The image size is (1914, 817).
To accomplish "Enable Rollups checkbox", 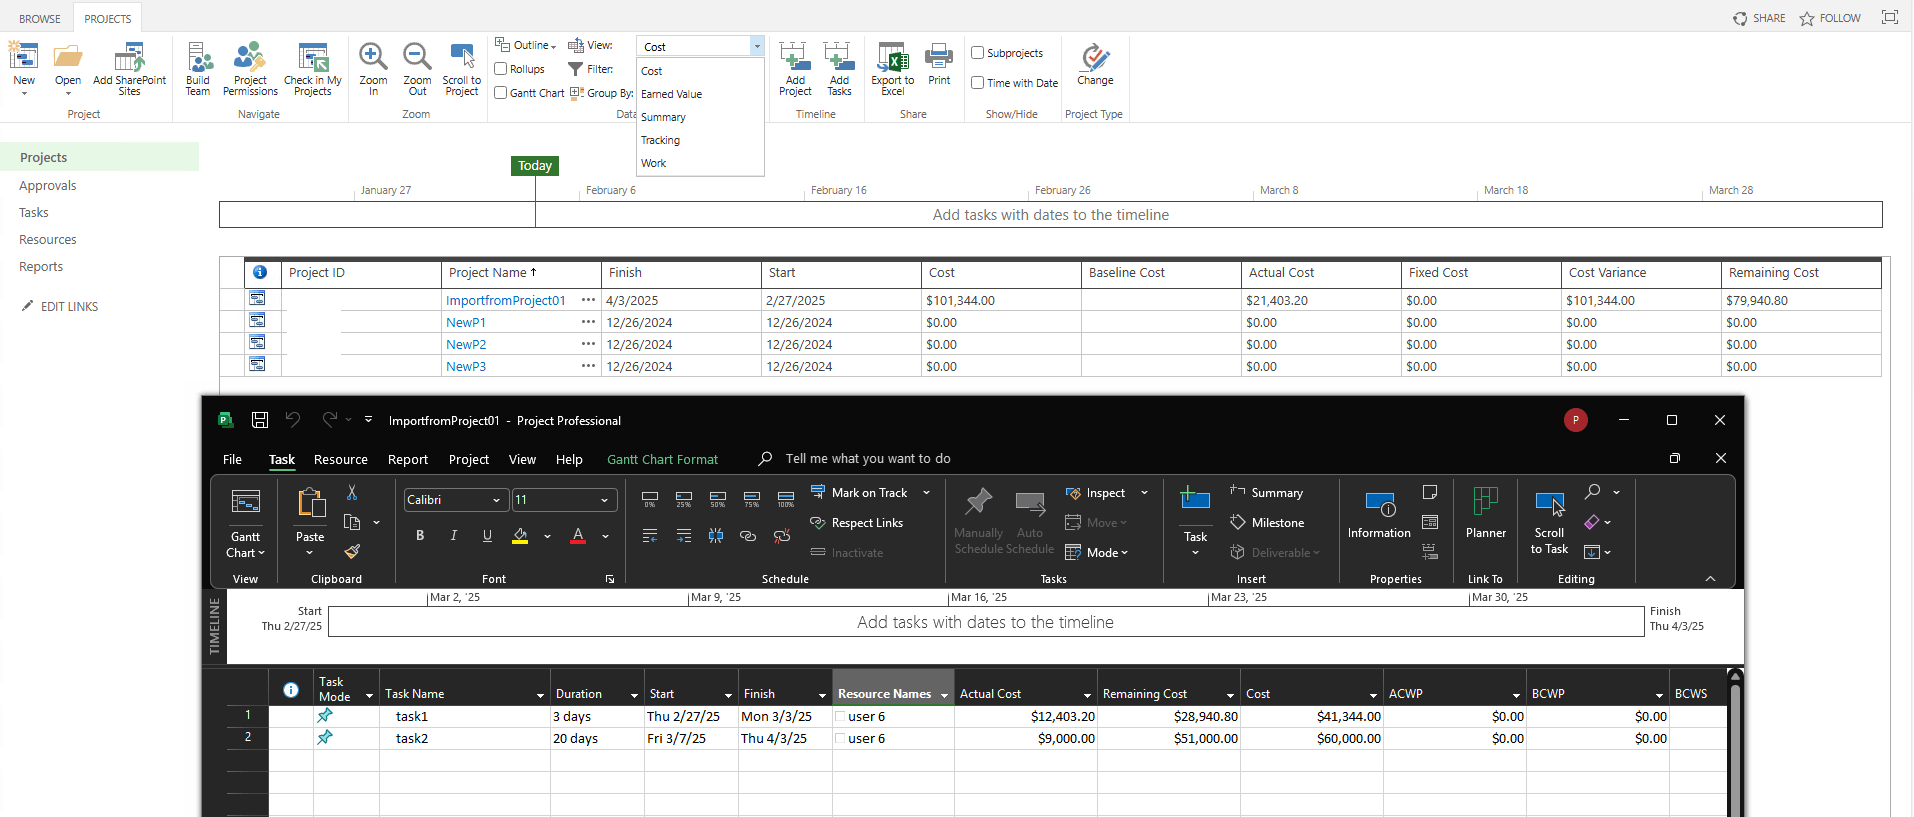I will coord(501,69).
